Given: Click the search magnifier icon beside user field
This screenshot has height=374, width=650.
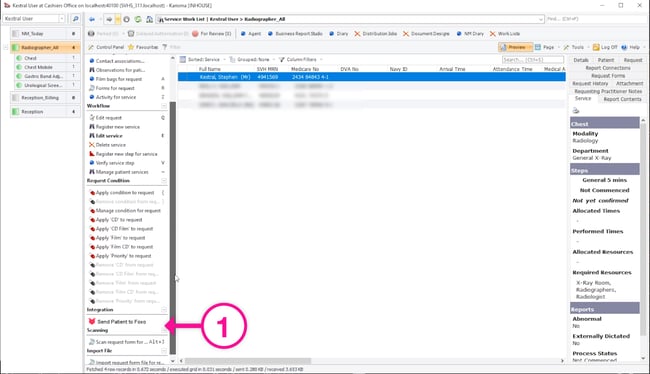Looking at the screenshot, I should pyautogui.click(x=75, y=19).
